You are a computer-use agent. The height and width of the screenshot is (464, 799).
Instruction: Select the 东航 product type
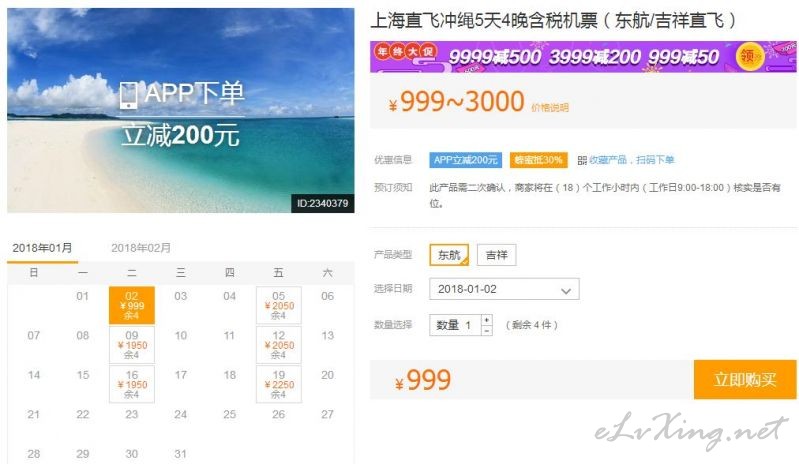point(449,255)
